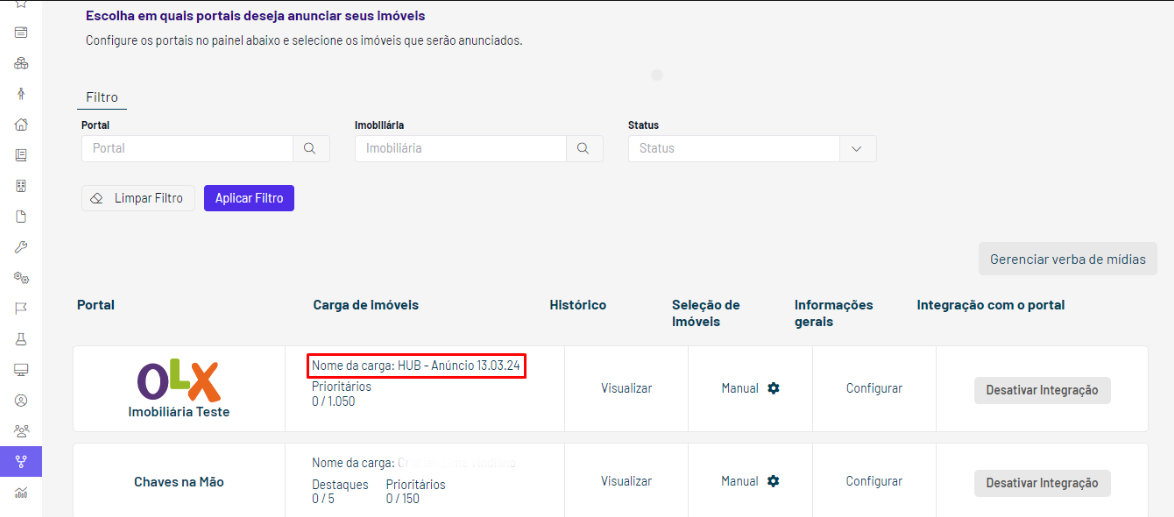This screenshot has width=1174, height=517.
Task: Click the flag sidebar icon
Action: [21, 308]
